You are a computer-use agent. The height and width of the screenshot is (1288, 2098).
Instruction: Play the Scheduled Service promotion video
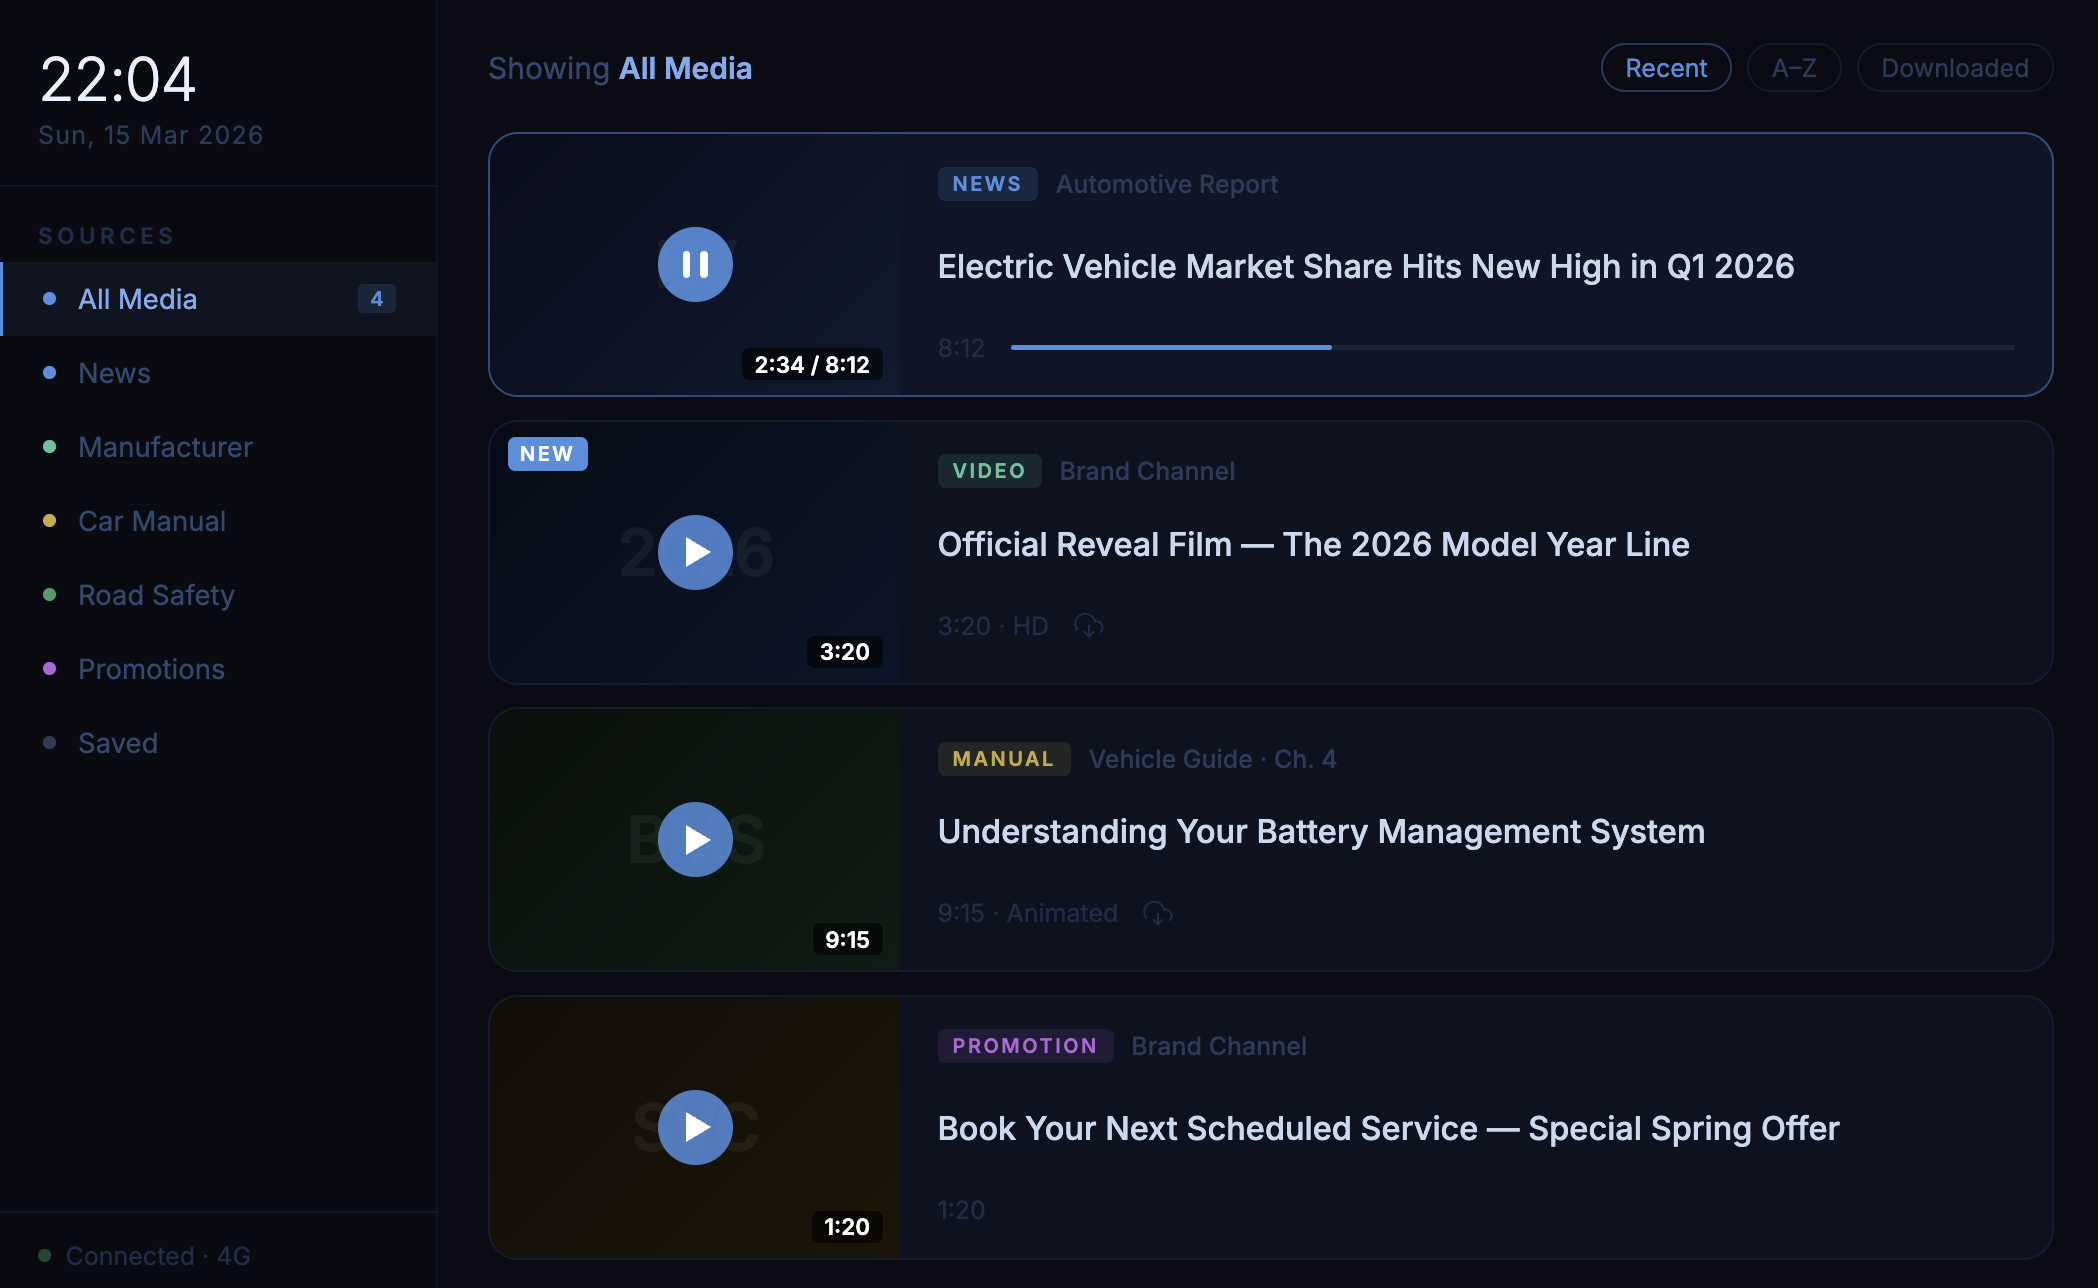click(x=695, y=1127)
